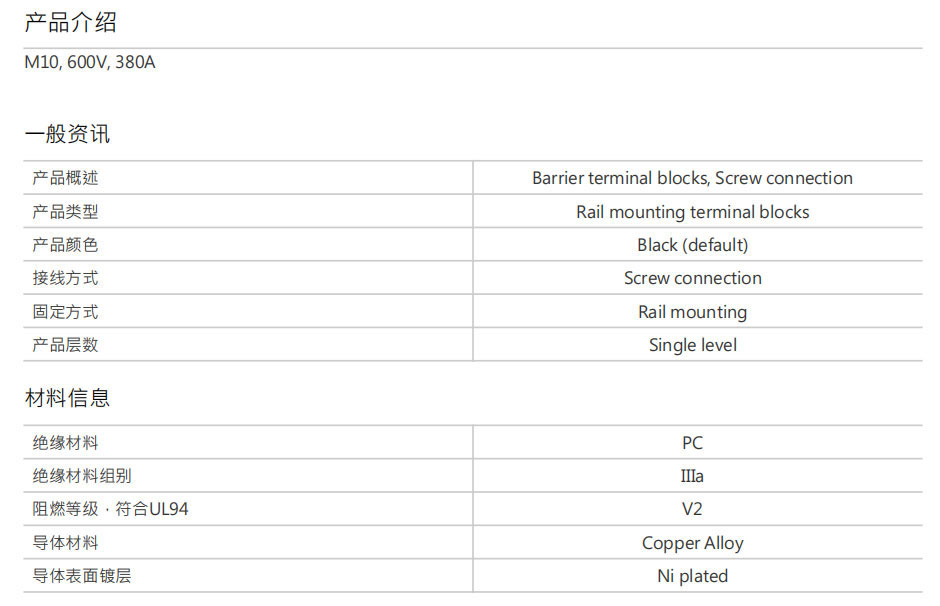
Task: Click the Single level value cell
Action: (x=692, y=345)
